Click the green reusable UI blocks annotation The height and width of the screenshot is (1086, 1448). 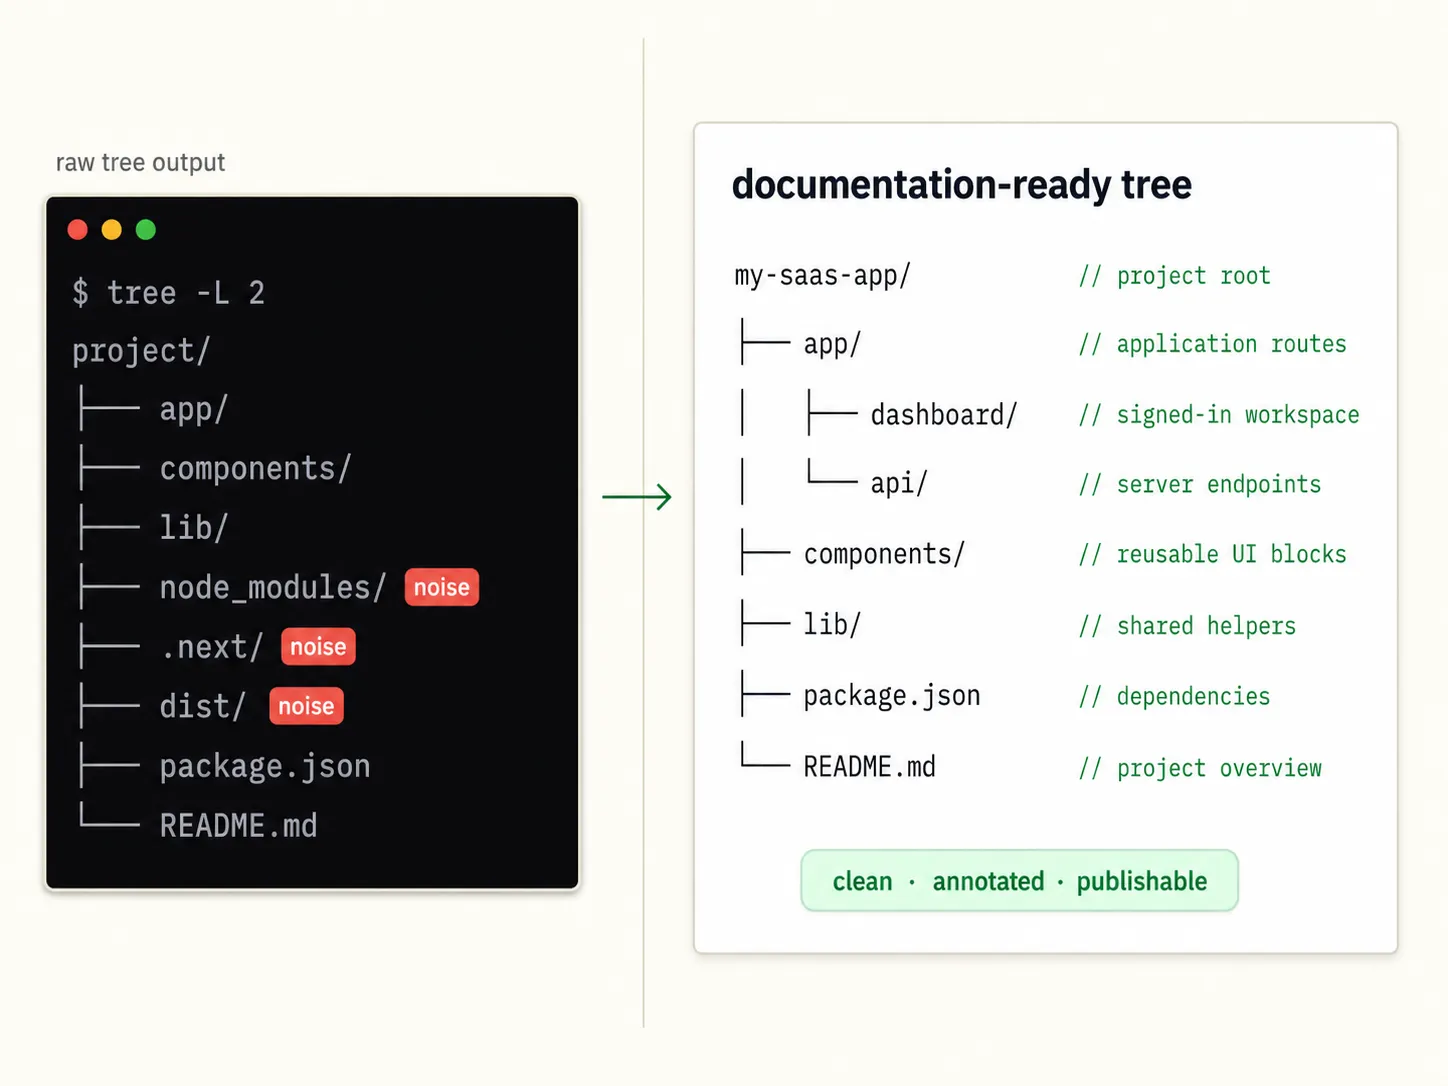(x=1212, y=553)
